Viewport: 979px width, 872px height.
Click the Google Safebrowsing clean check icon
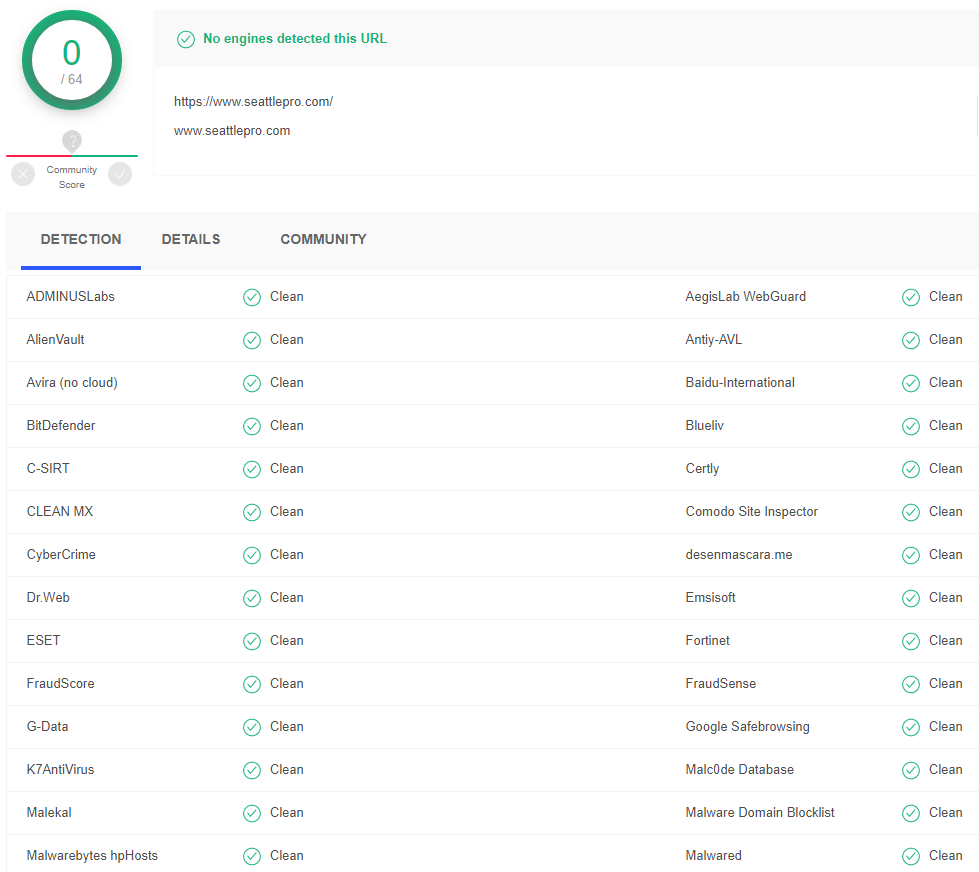[x=910, y=727]
